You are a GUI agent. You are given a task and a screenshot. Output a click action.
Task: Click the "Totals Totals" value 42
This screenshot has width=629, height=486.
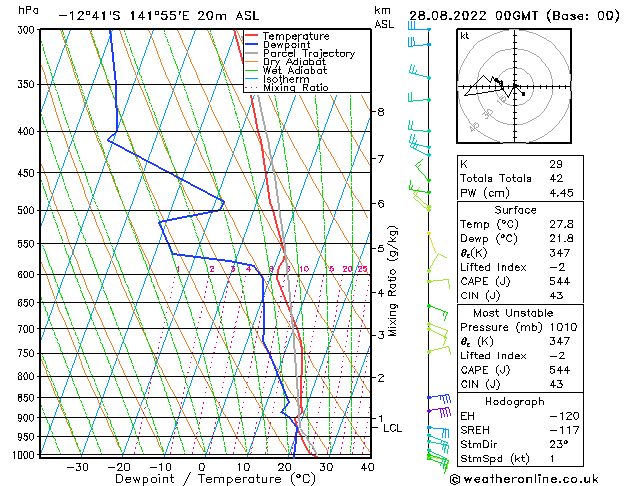(x=556, y=178)
